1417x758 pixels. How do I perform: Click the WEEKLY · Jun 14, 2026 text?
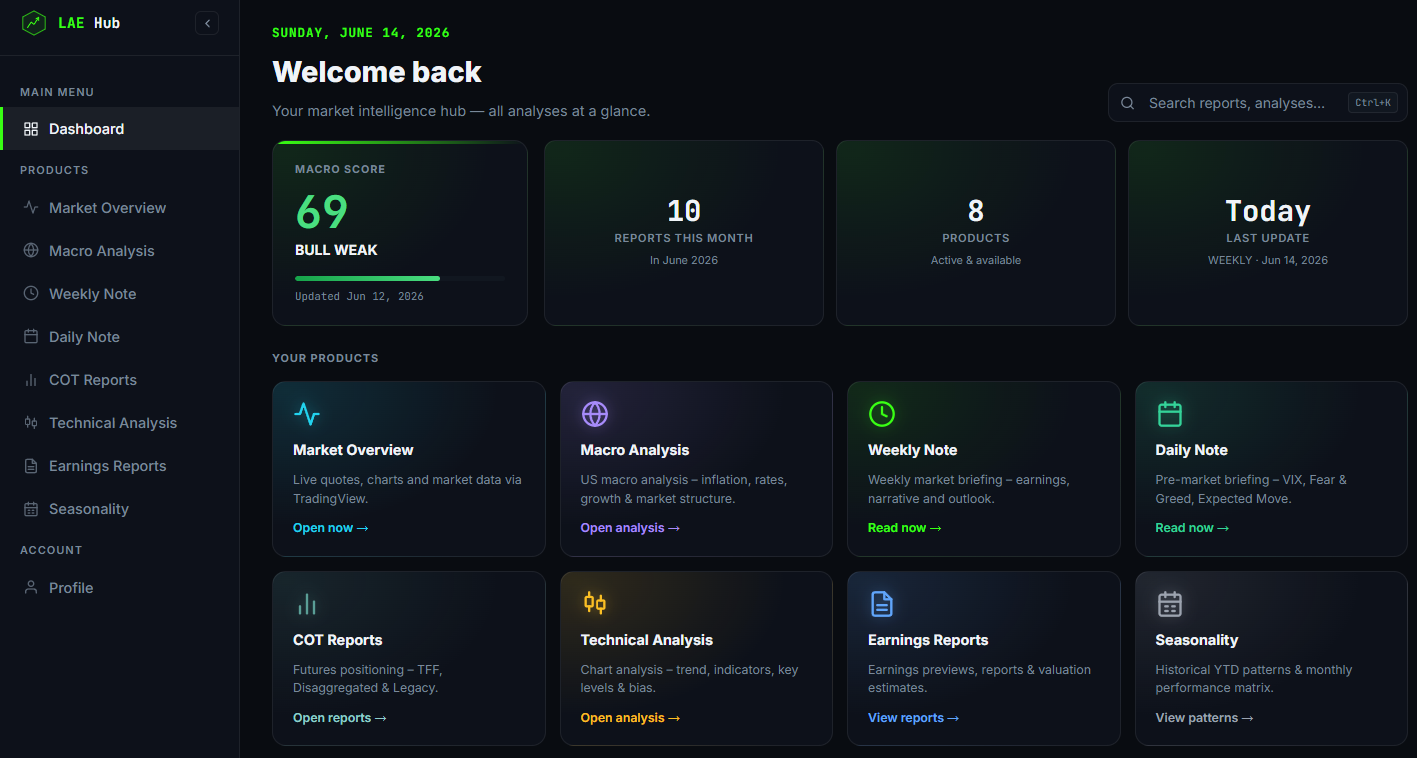1268,260
